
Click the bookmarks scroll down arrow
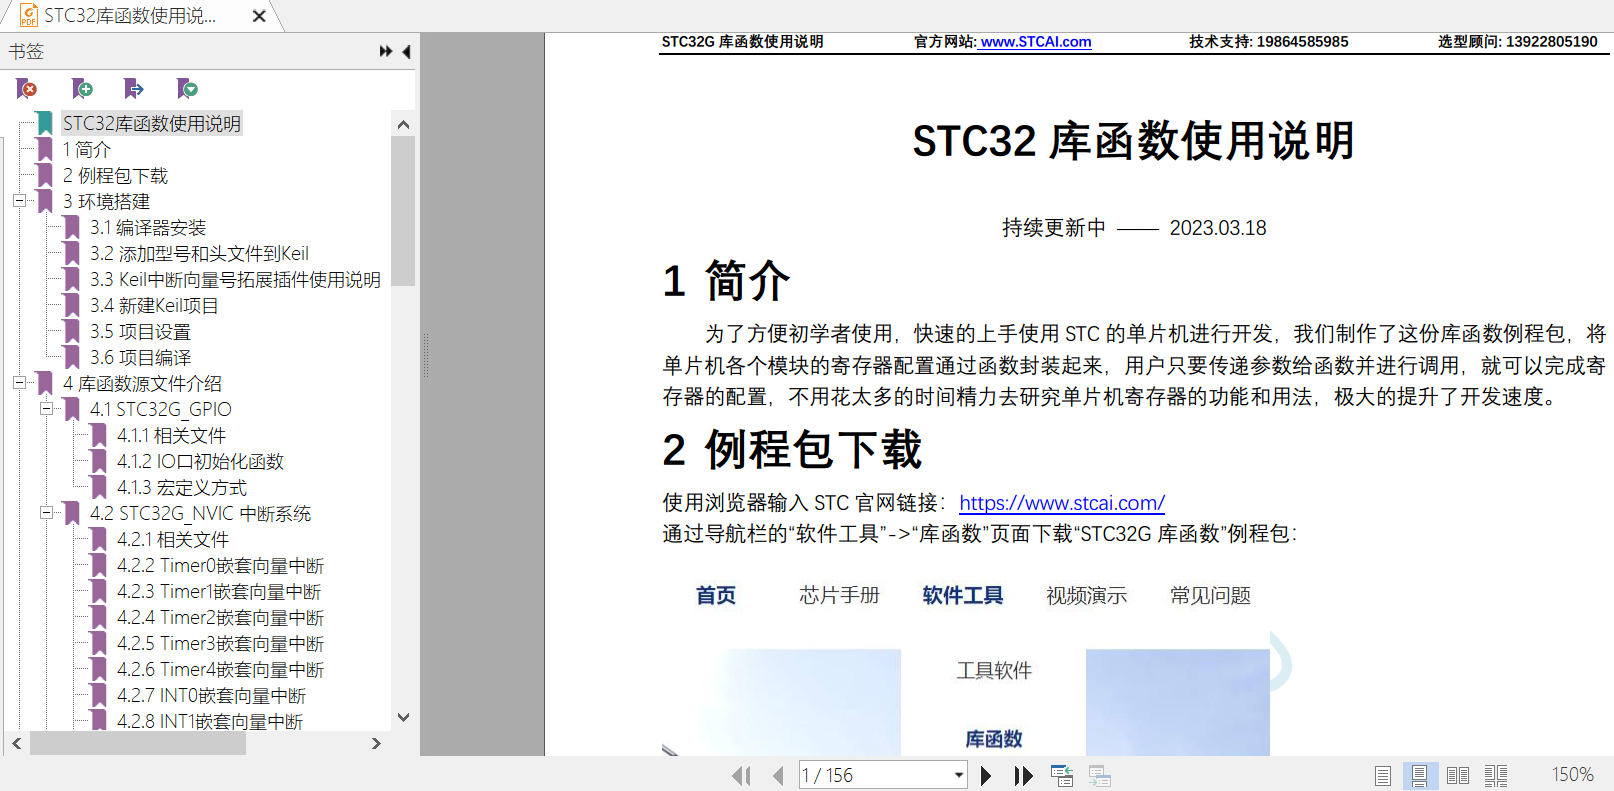click(x=403, y=717)
